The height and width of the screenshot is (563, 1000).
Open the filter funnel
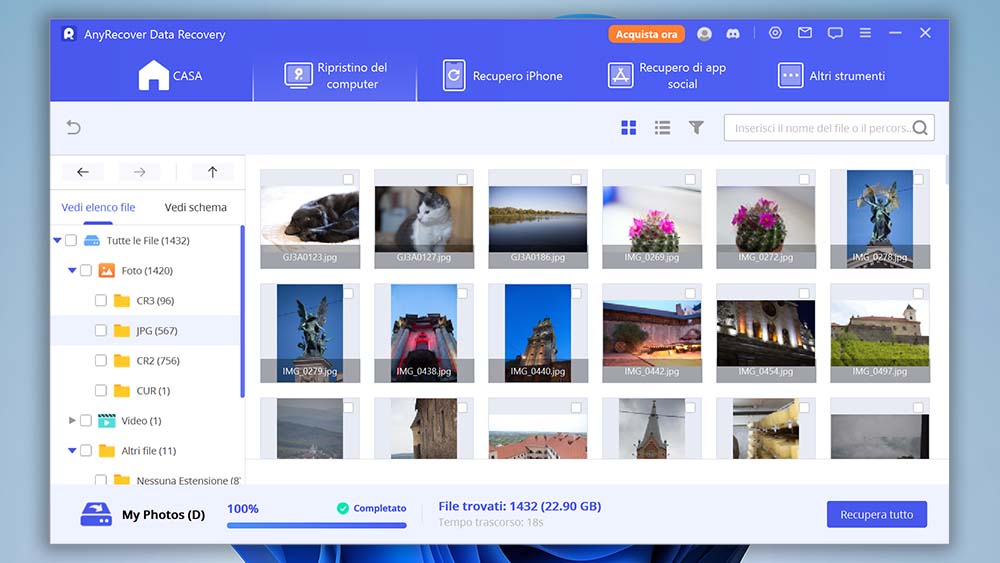(x=696, y=128)
